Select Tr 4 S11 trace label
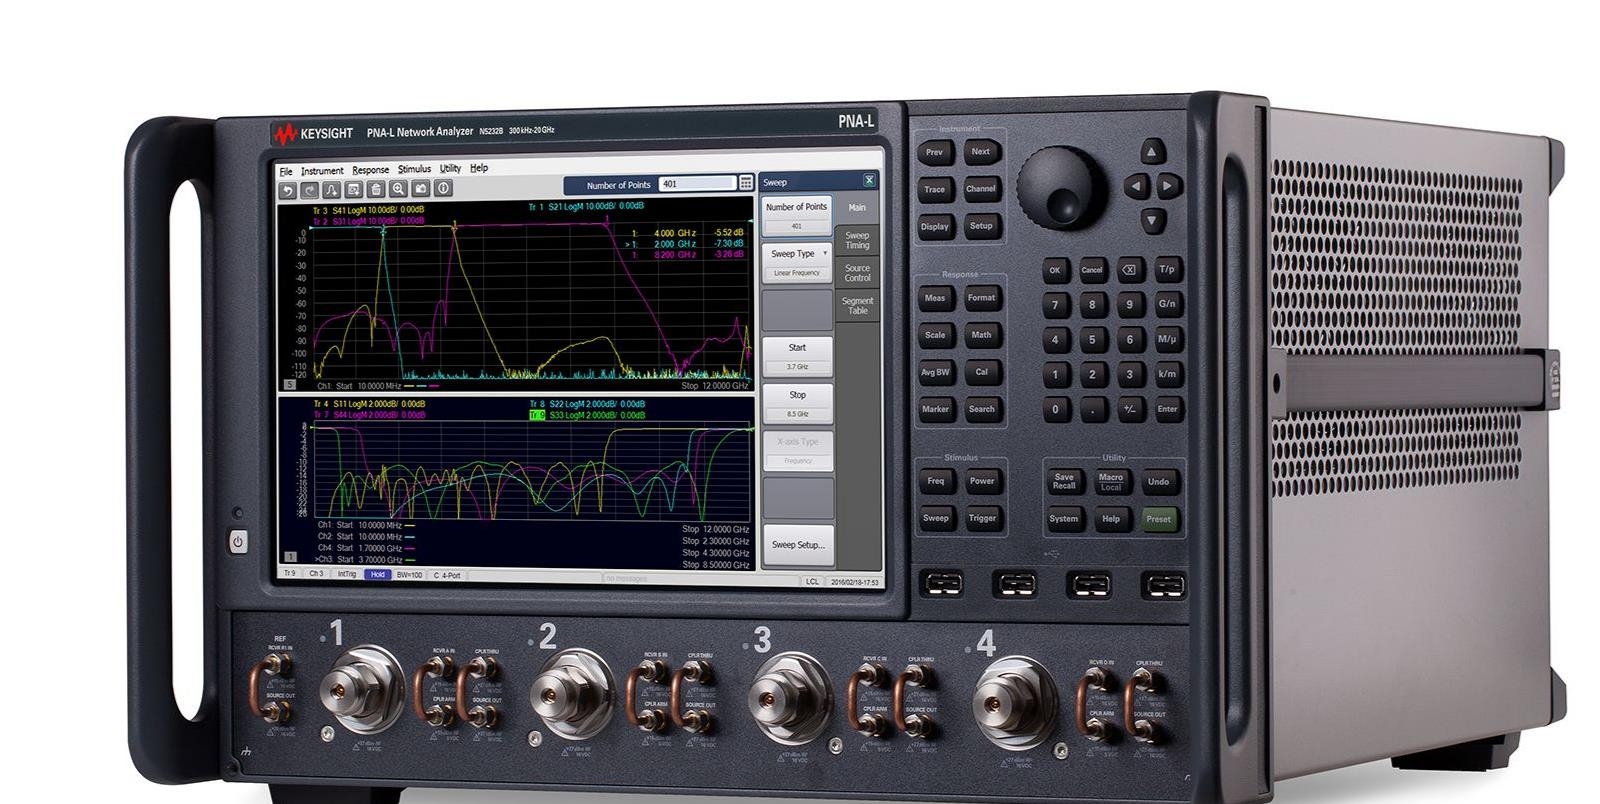The width and height of the screenshot is (1600, 804). pos(369,404)
